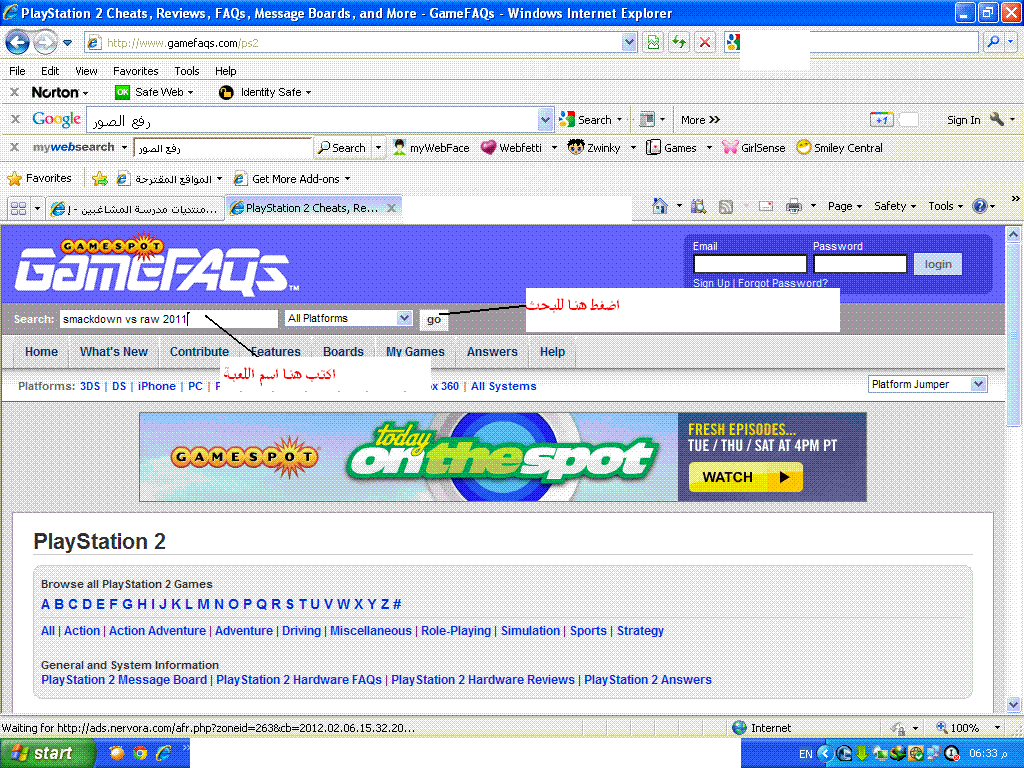Image resolution: width=1024 pixels, height=768 pixels.
Task: Click the red Stop loading icon
Action: [705, 43]
